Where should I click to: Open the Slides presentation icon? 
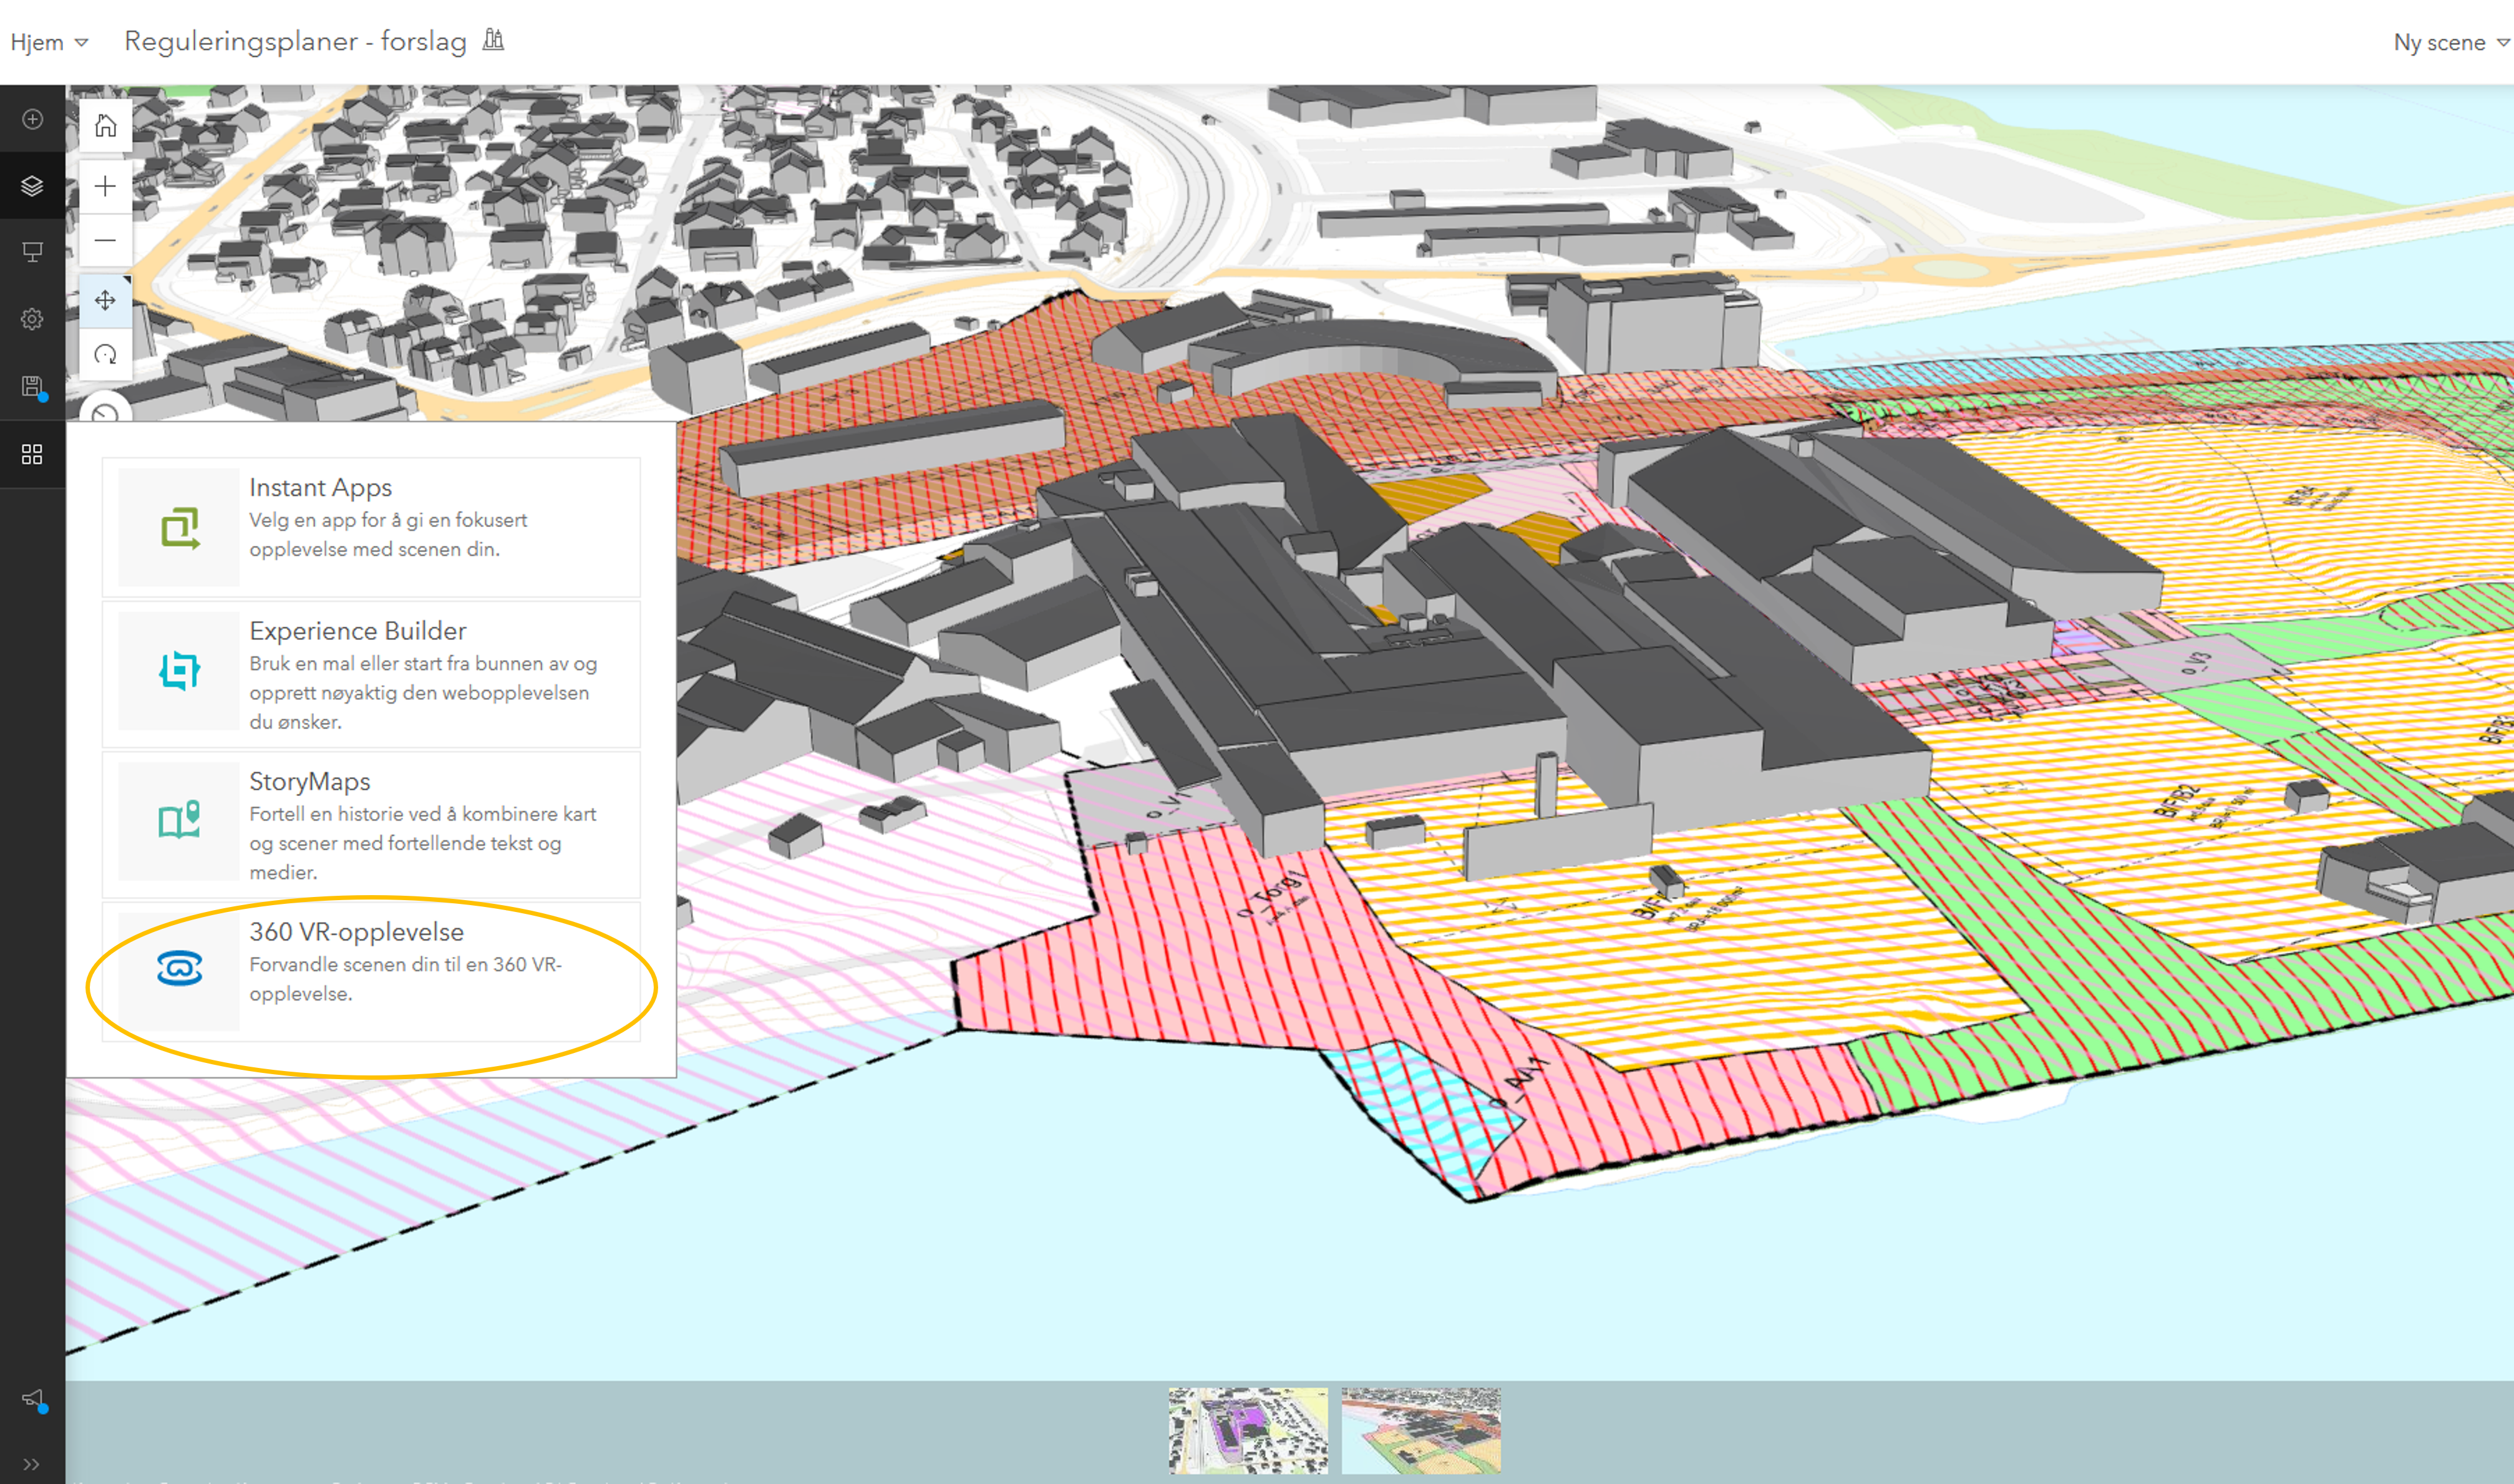point(32,252)
